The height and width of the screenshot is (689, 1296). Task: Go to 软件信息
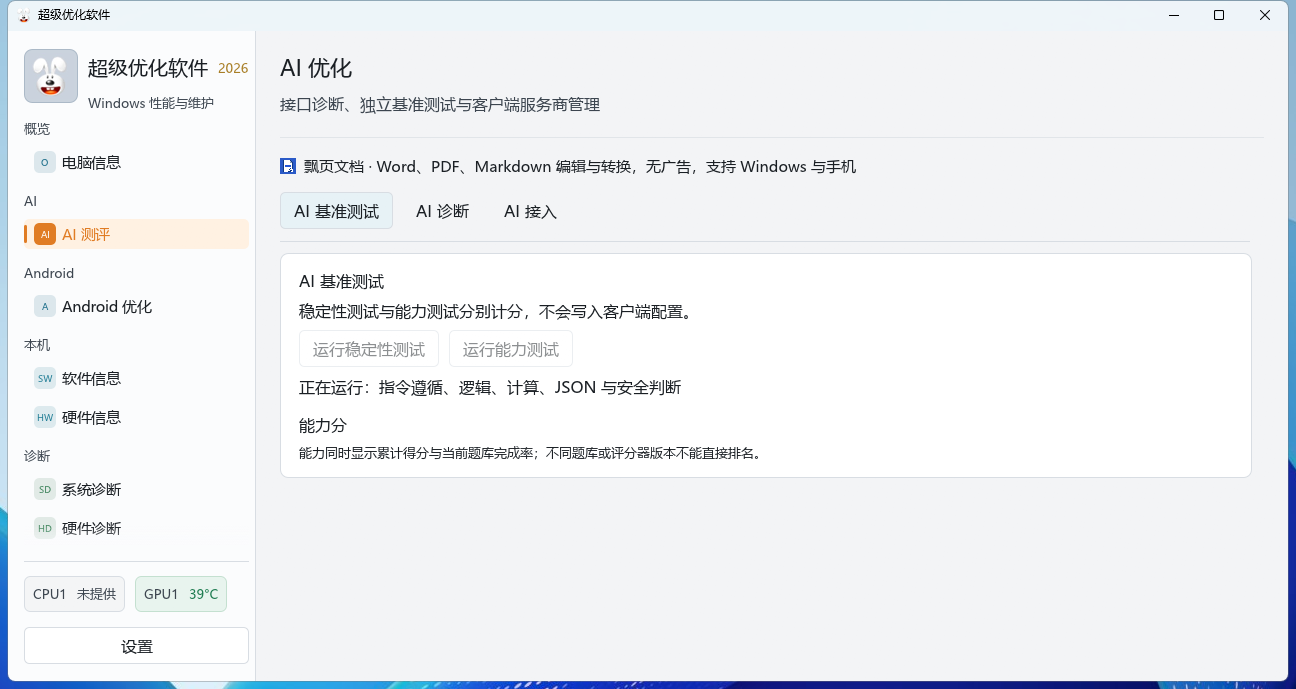click(136, 378)
